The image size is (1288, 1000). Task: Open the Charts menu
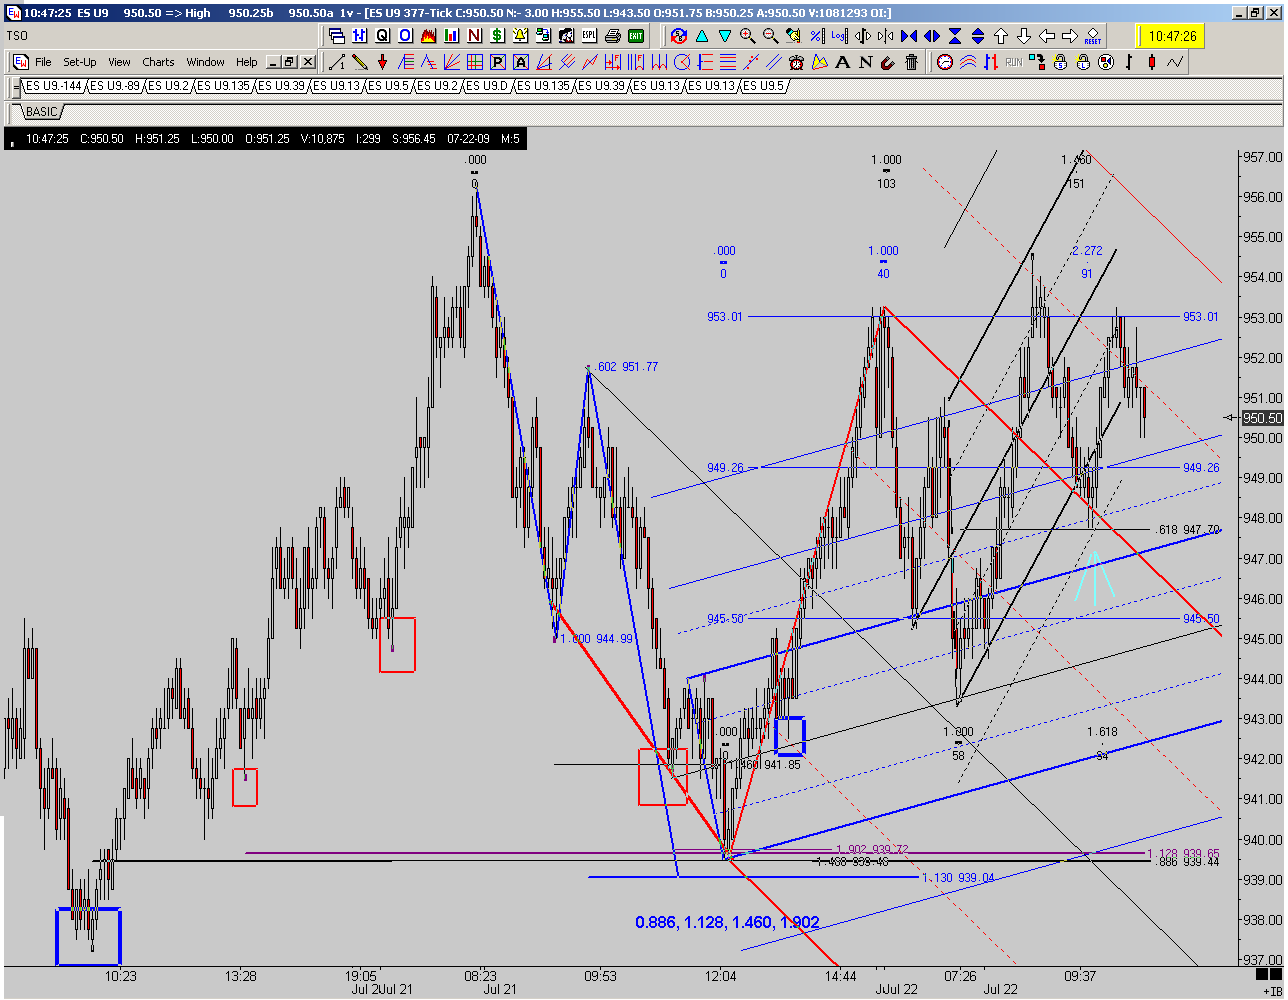click(158, 62)
